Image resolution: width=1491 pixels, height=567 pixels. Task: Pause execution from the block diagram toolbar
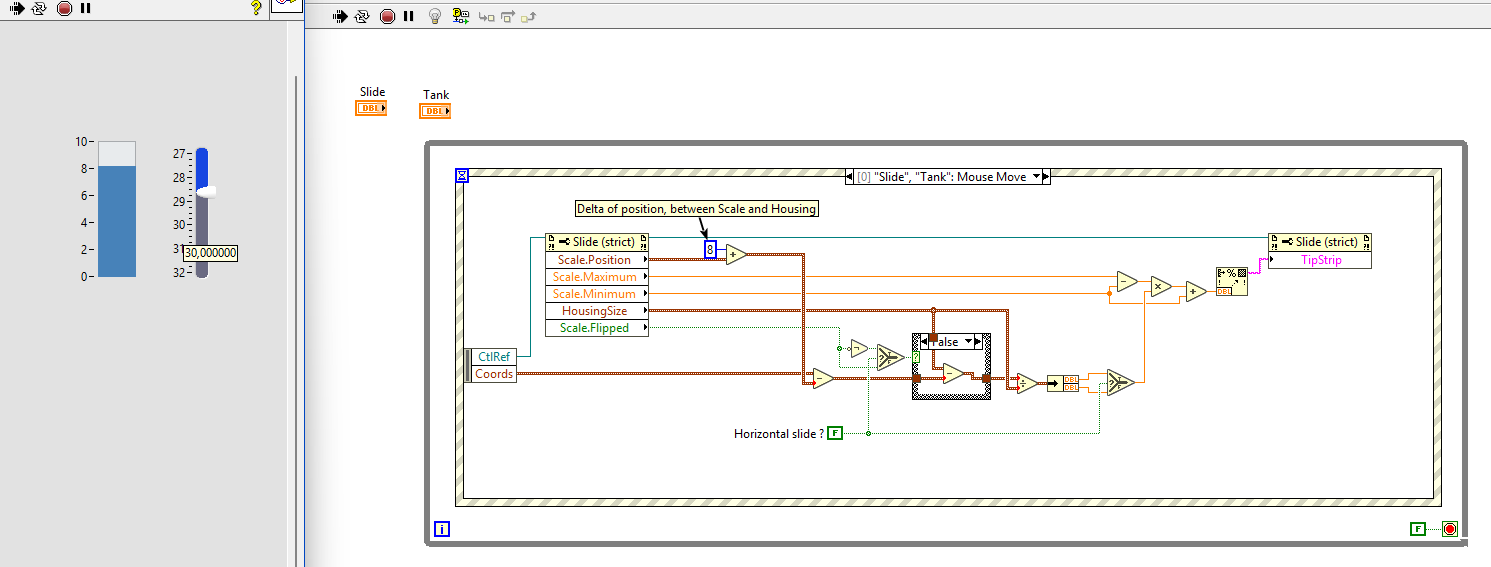[408, 16]
